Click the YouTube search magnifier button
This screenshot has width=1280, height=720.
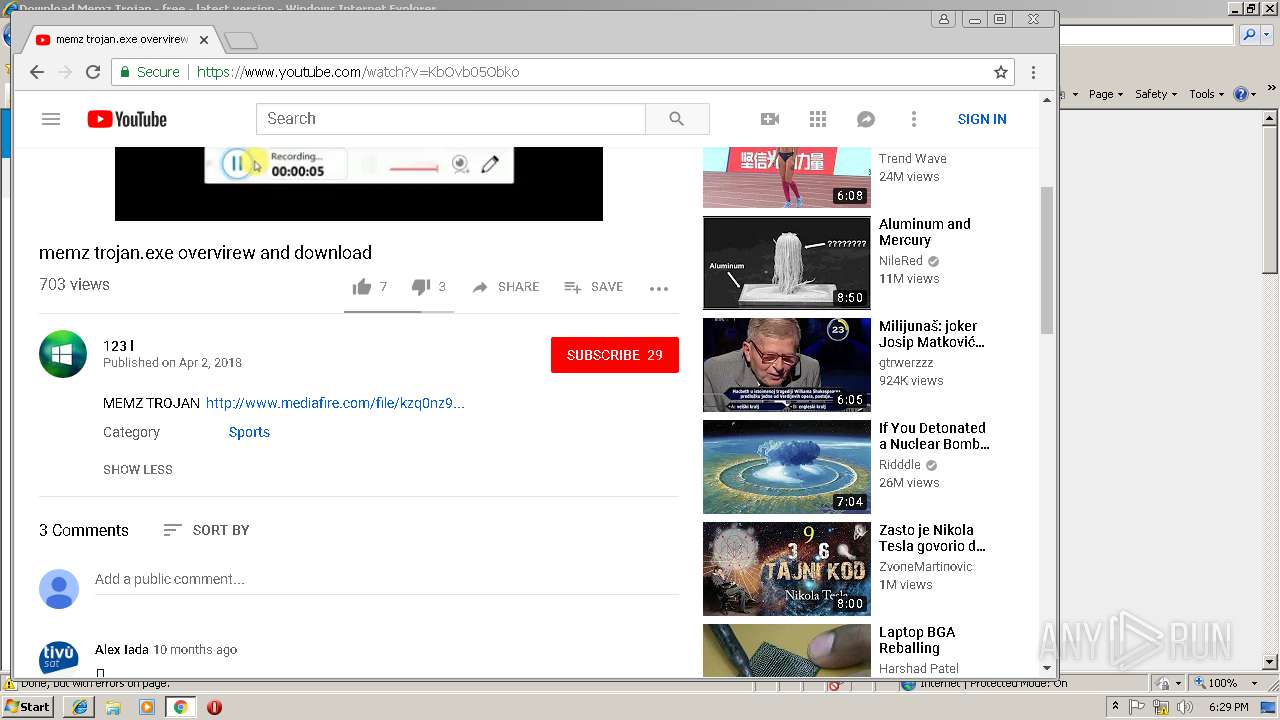point(677,119)
